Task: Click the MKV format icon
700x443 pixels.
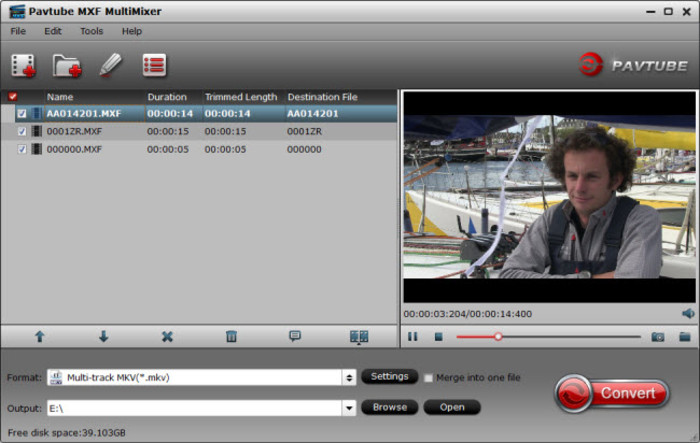Action: pos(56,378)
